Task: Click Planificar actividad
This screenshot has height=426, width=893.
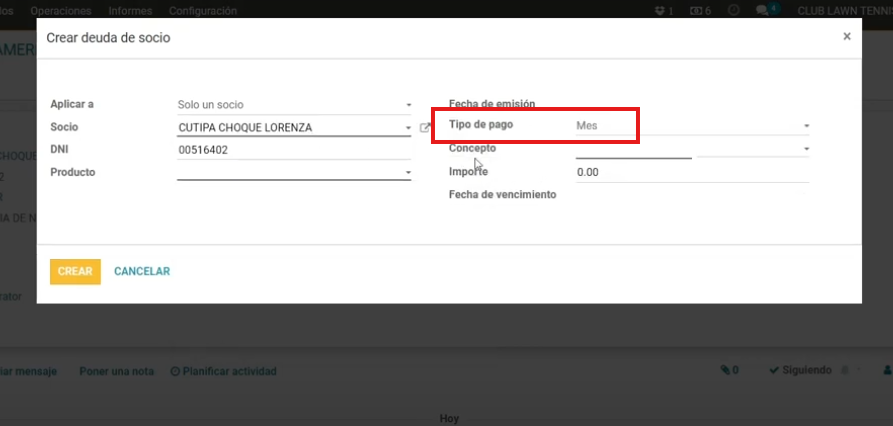Action: coord(224,371)
